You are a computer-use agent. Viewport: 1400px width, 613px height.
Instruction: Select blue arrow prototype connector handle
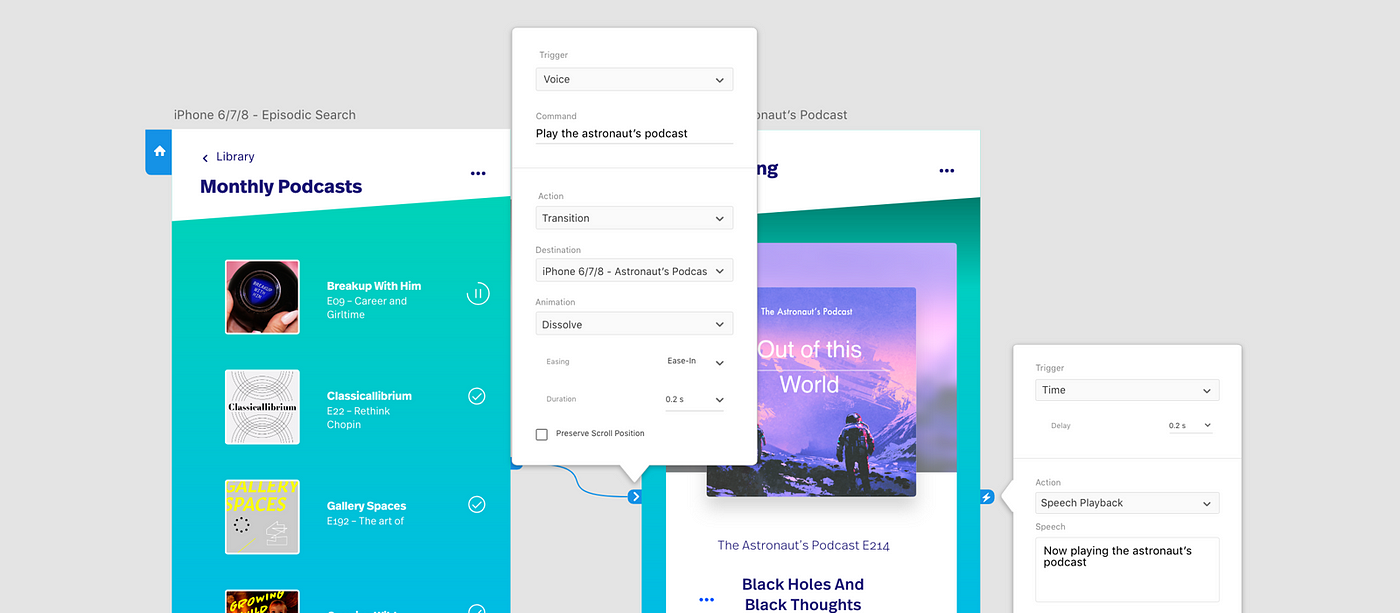tap(634, 496)
